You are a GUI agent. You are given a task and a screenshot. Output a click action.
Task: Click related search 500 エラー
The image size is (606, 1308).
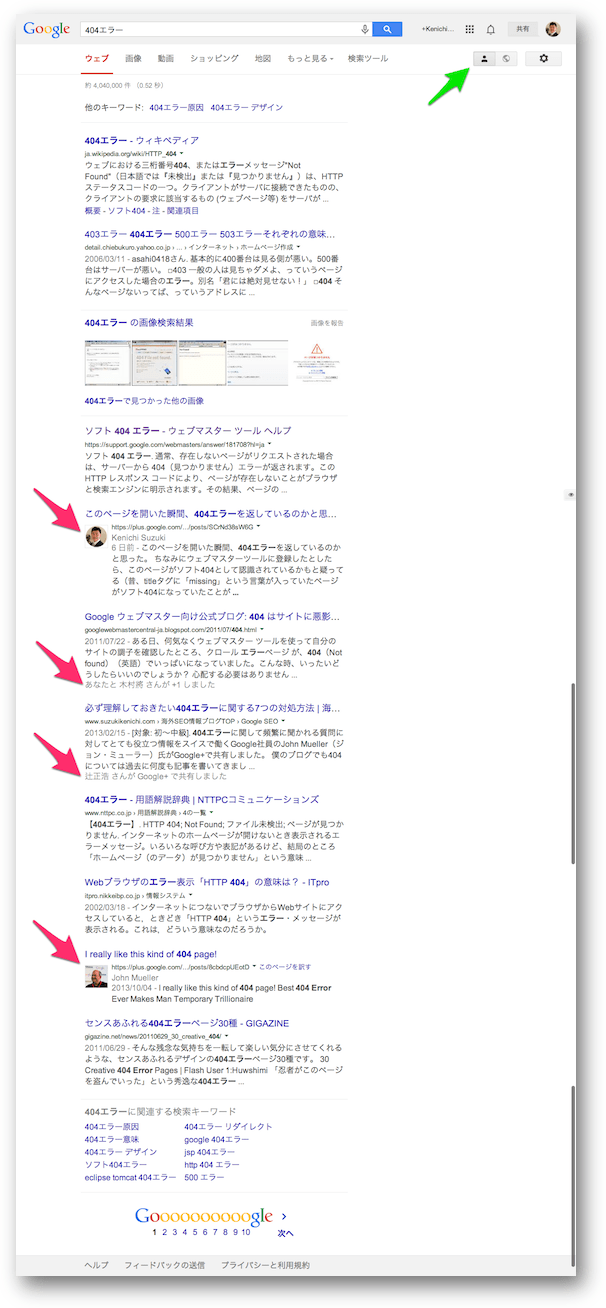[x=206, y=1178]
